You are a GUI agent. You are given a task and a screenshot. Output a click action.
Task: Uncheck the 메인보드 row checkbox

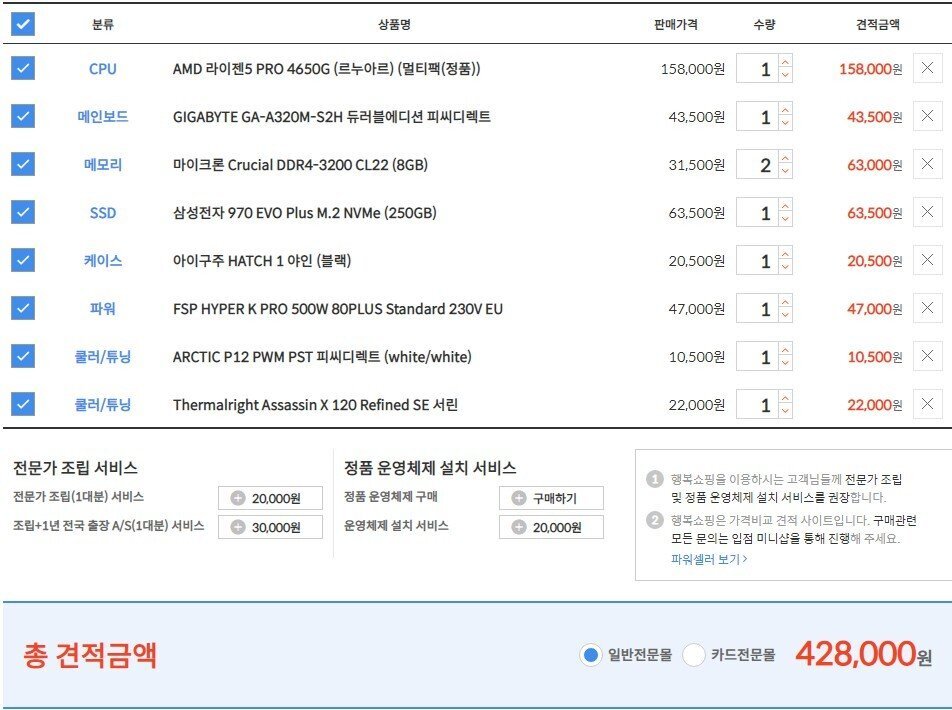pos(22,116)
